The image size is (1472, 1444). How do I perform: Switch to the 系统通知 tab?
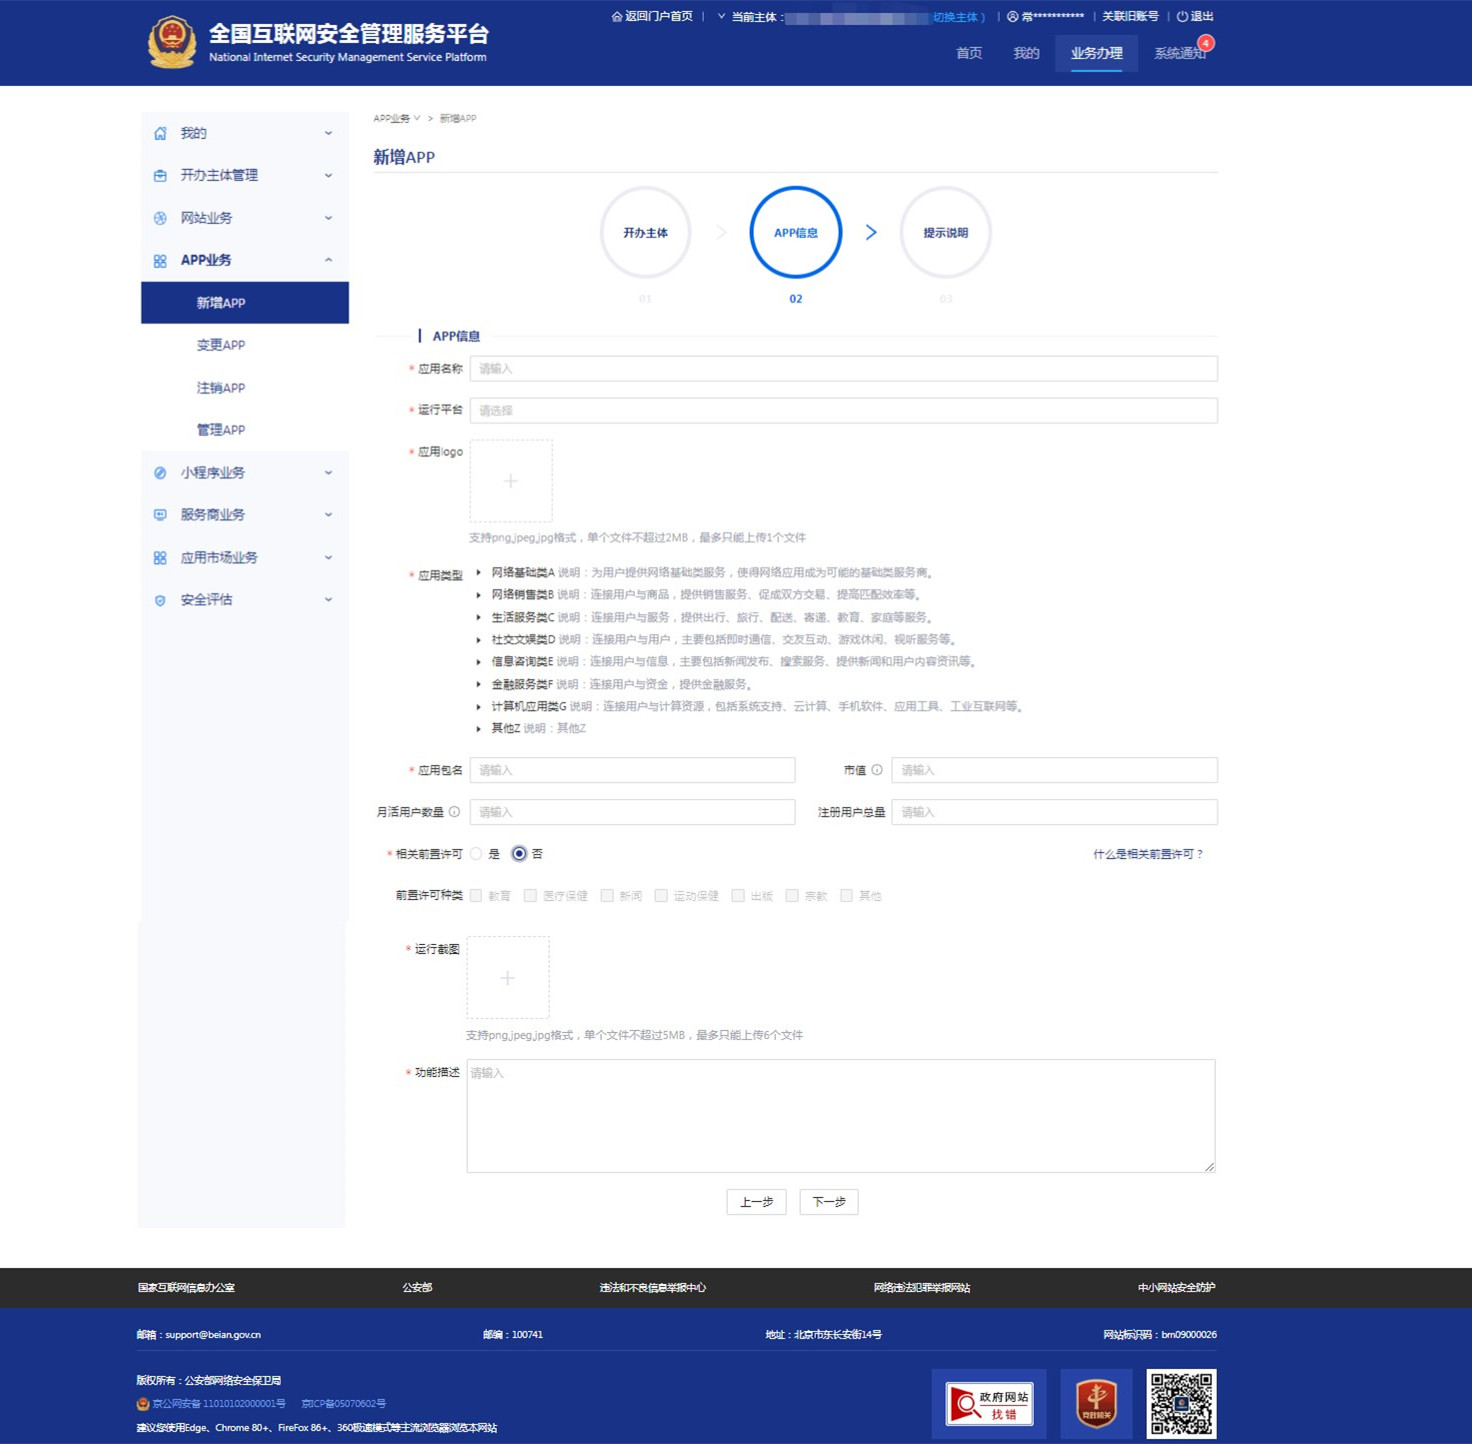coord(1178,52)
